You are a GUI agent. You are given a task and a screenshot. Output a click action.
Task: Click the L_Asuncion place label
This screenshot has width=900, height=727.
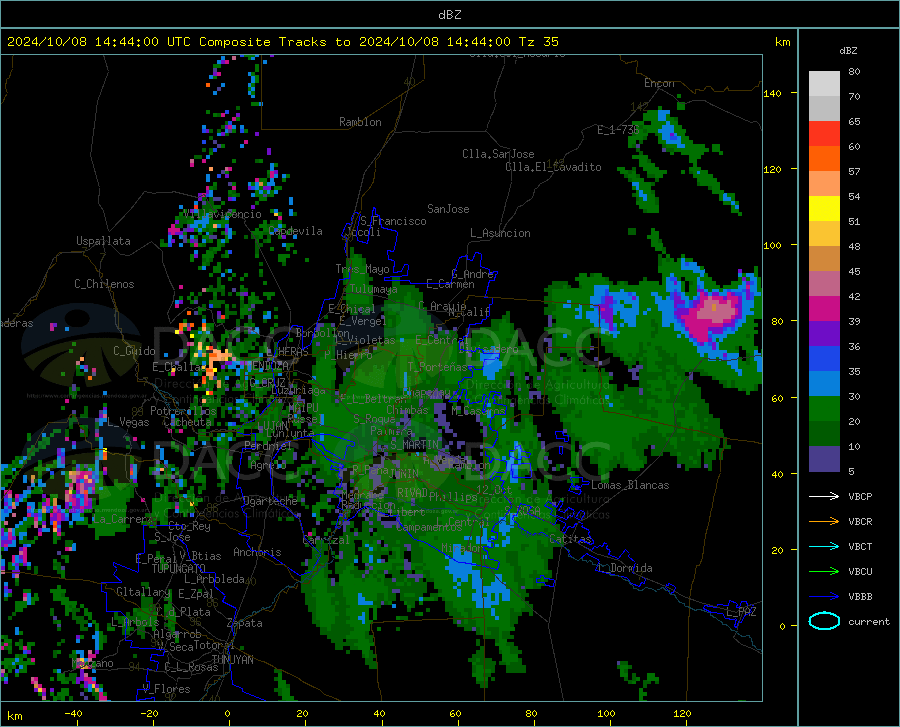click(x=500, y=233)
